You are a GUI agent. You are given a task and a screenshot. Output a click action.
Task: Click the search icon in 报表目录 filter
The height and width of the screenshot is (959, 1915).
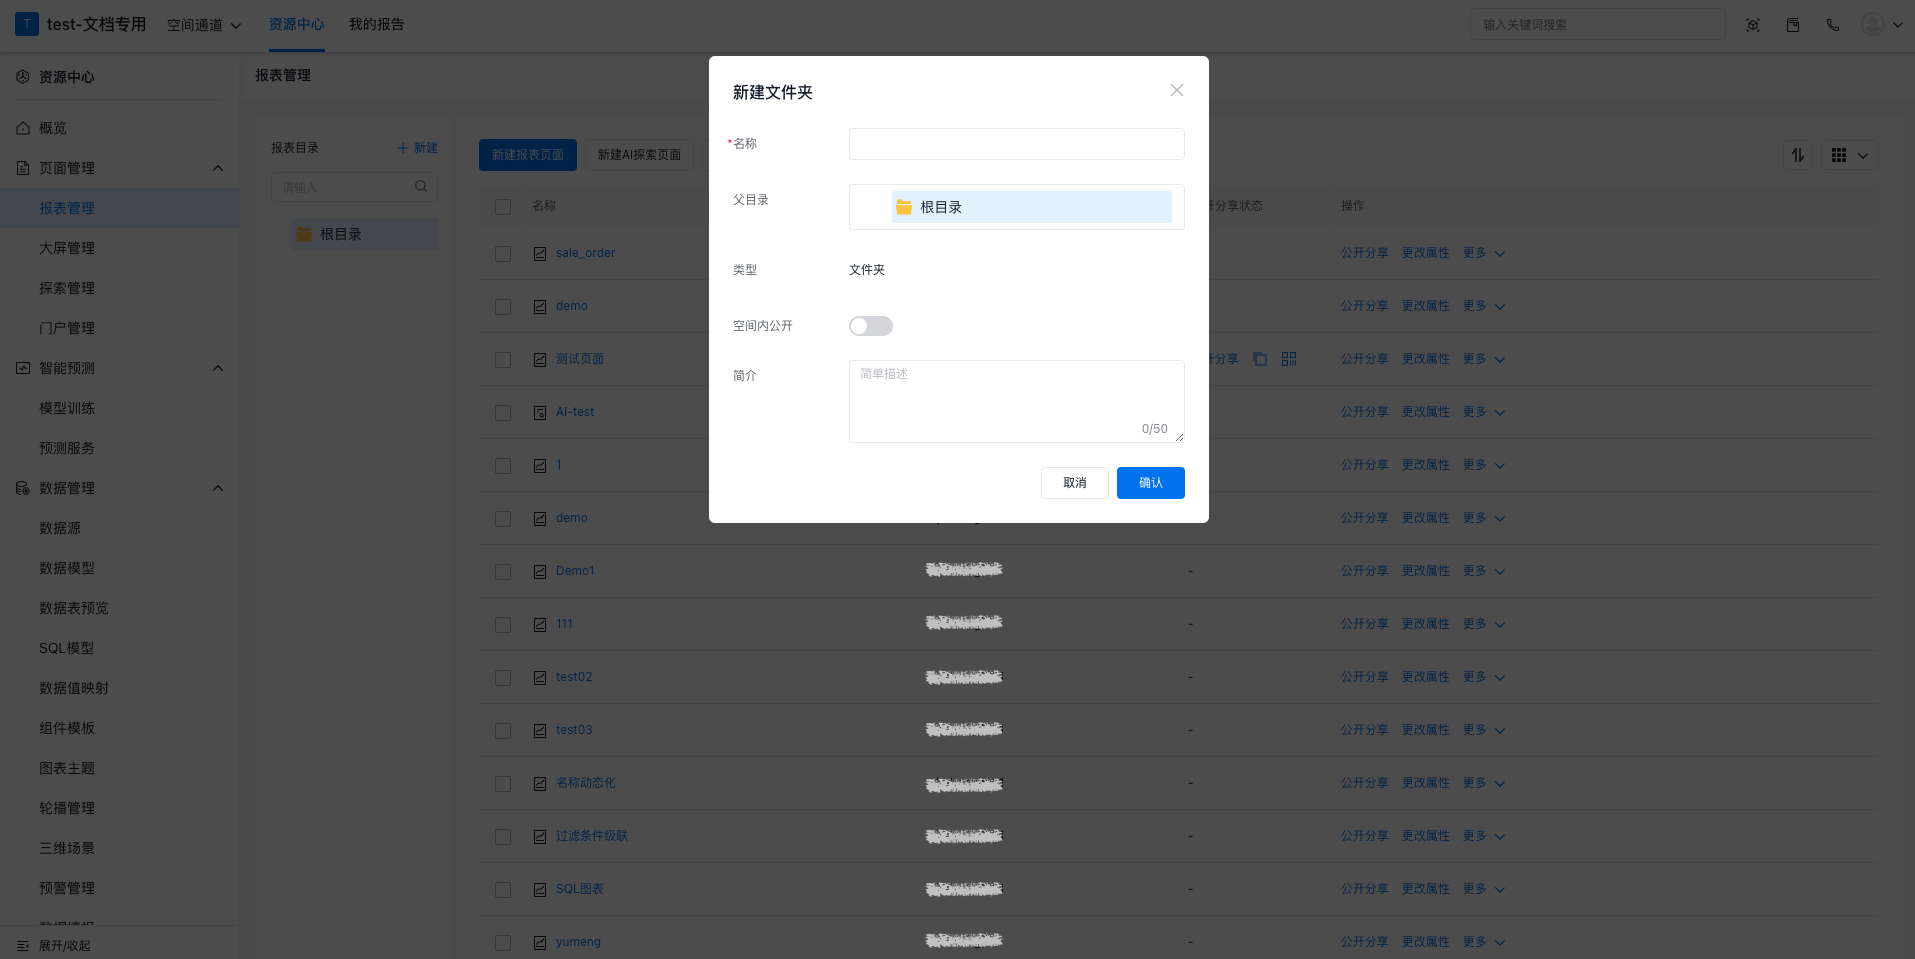point(421,186)
